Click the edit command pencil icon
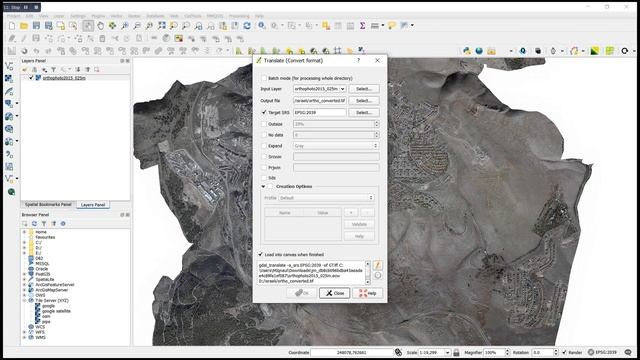 click(378, 265)
